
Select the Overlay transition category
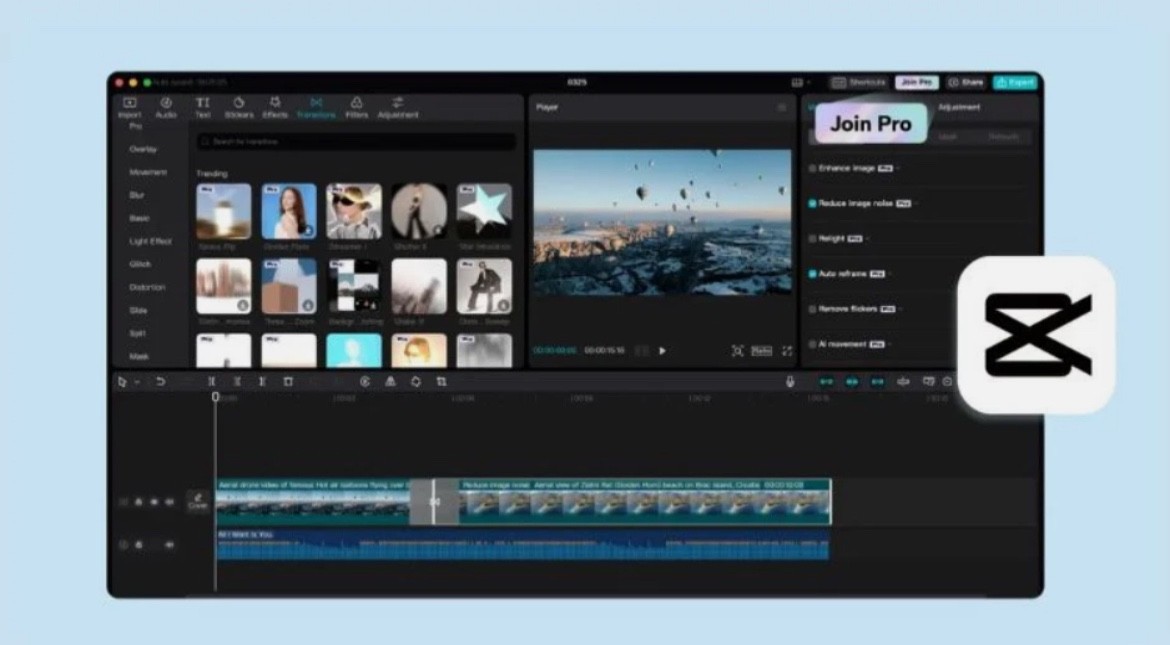click(x=143, y=149)
